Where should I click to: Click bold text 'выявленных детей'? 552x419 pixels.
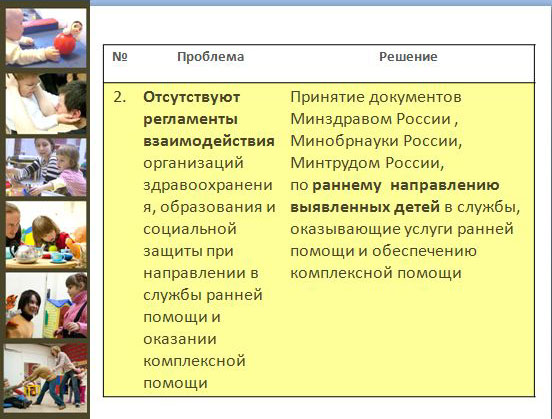pos(365,207)
